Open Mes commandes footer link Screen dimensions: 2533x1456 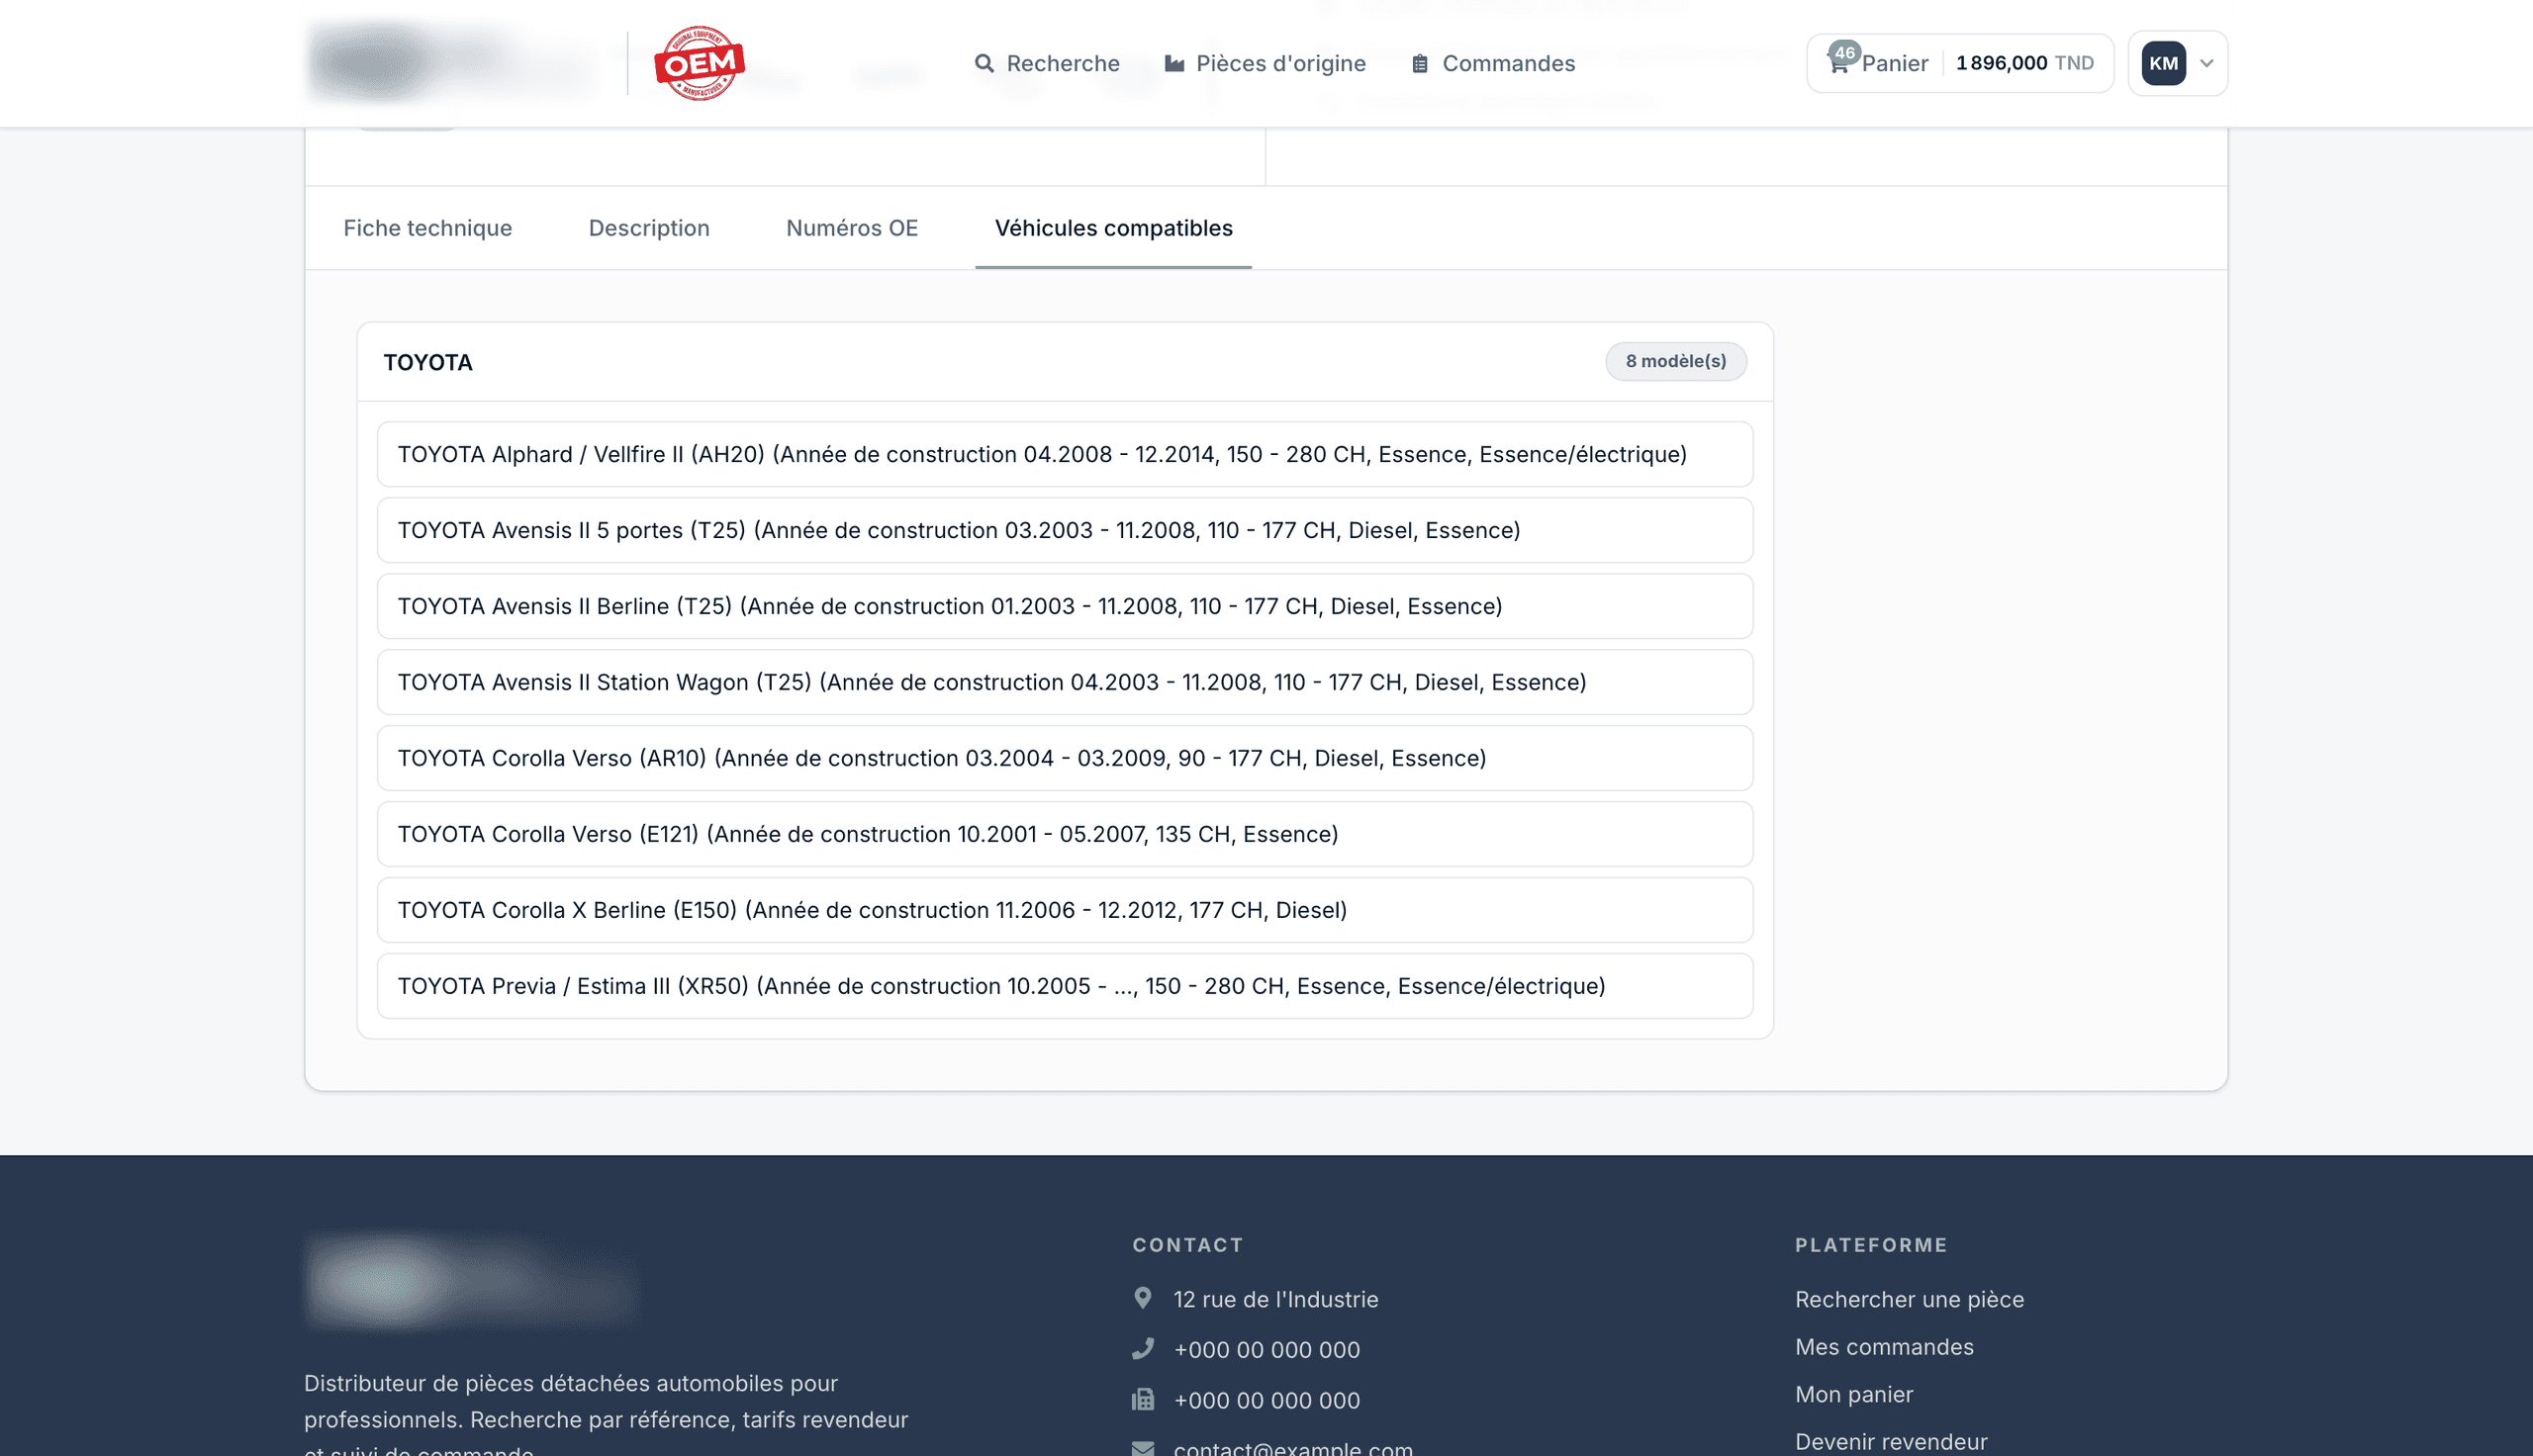coord(1884,1346)
